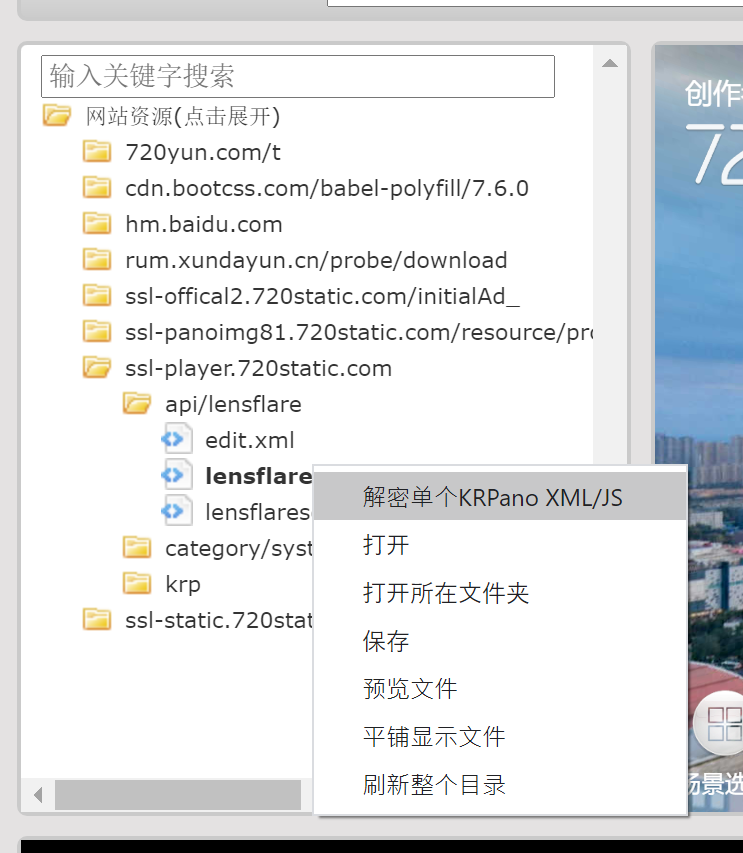Click the hm.baidu.com folder icon
The height and width of the screenshot is (853, 743).
tap(97, 224)
